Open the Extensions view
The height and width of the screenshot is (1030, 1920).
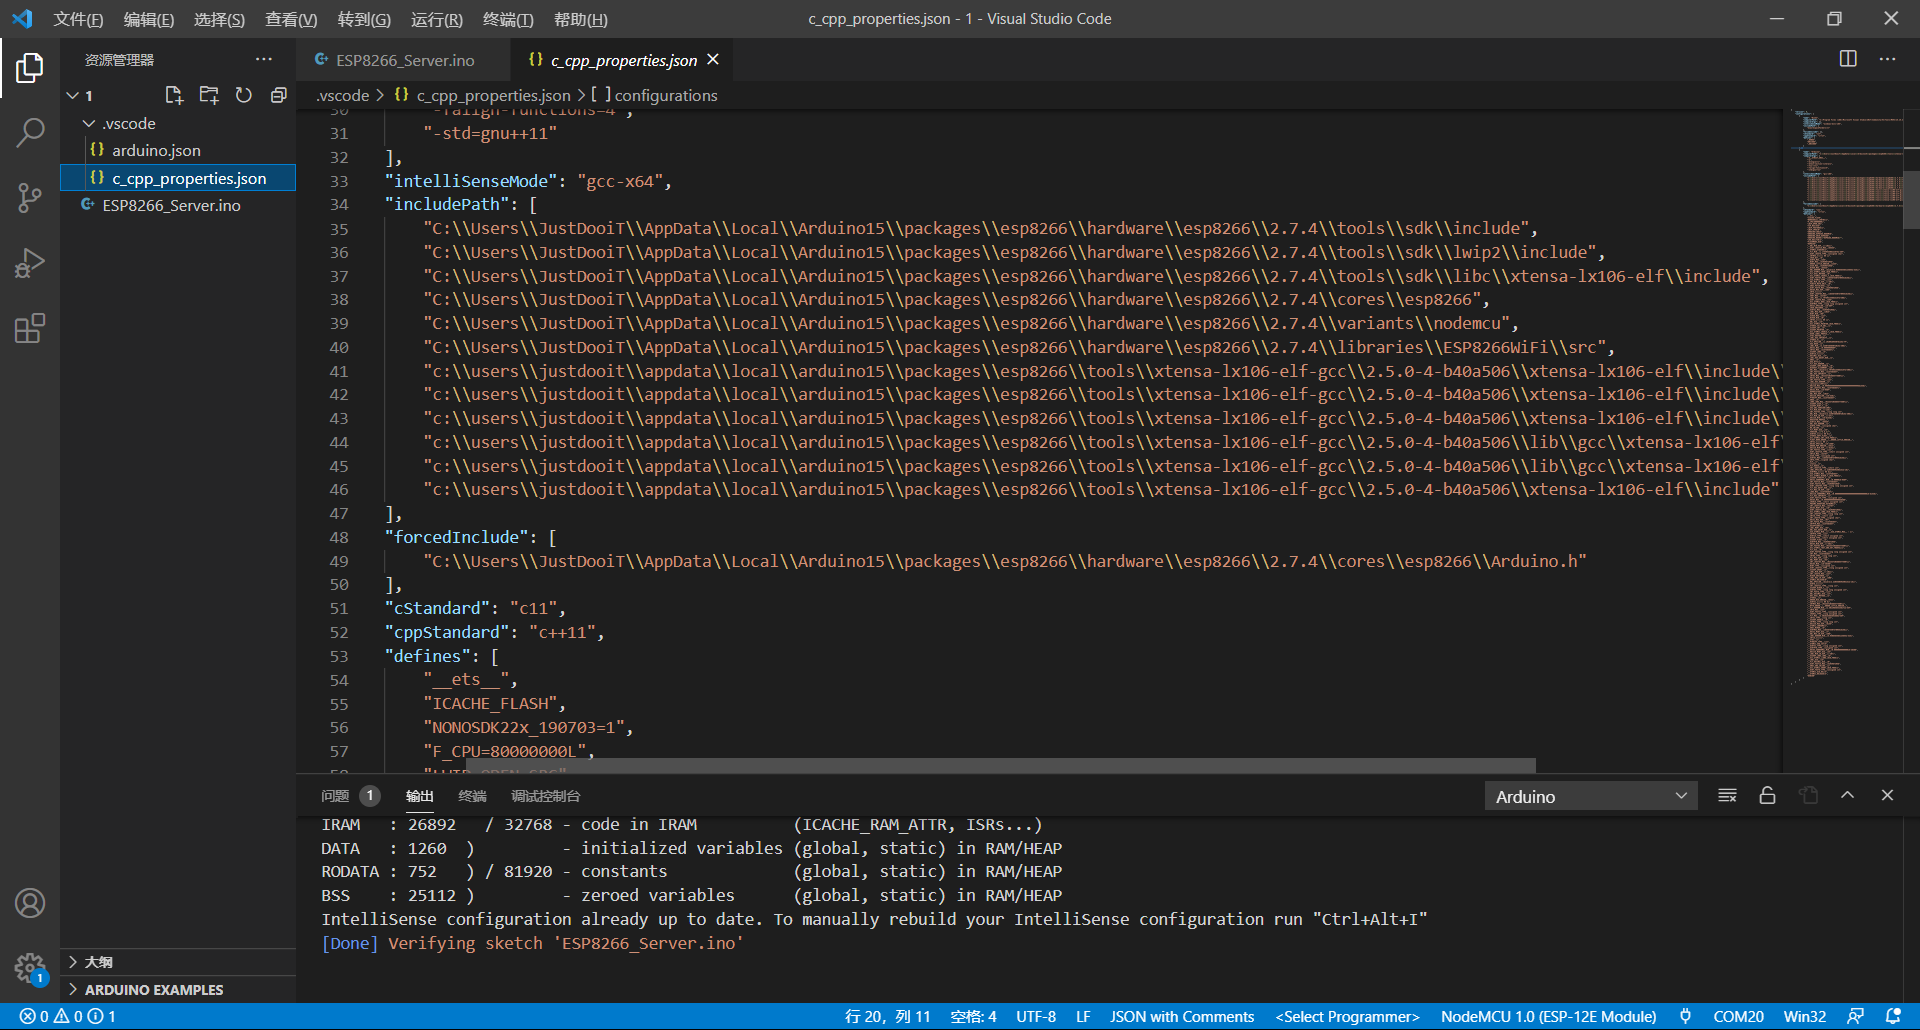tap(30, 328)
